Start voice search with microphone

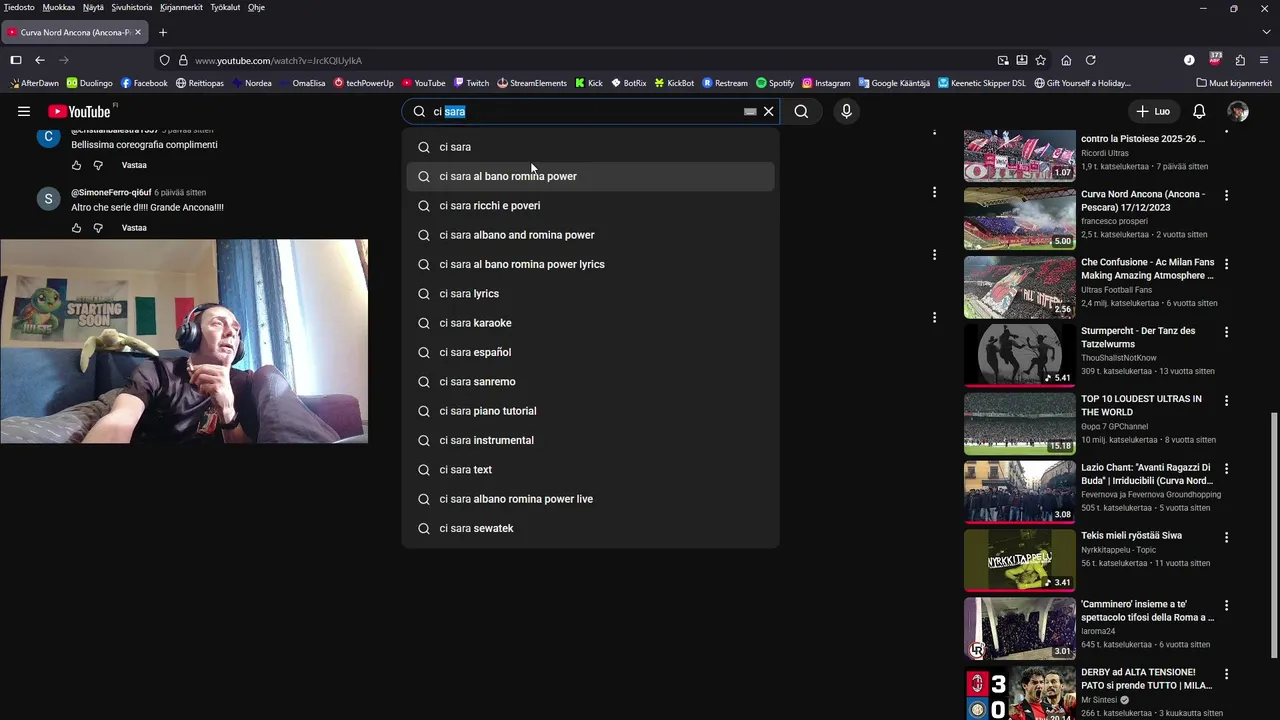846,112
